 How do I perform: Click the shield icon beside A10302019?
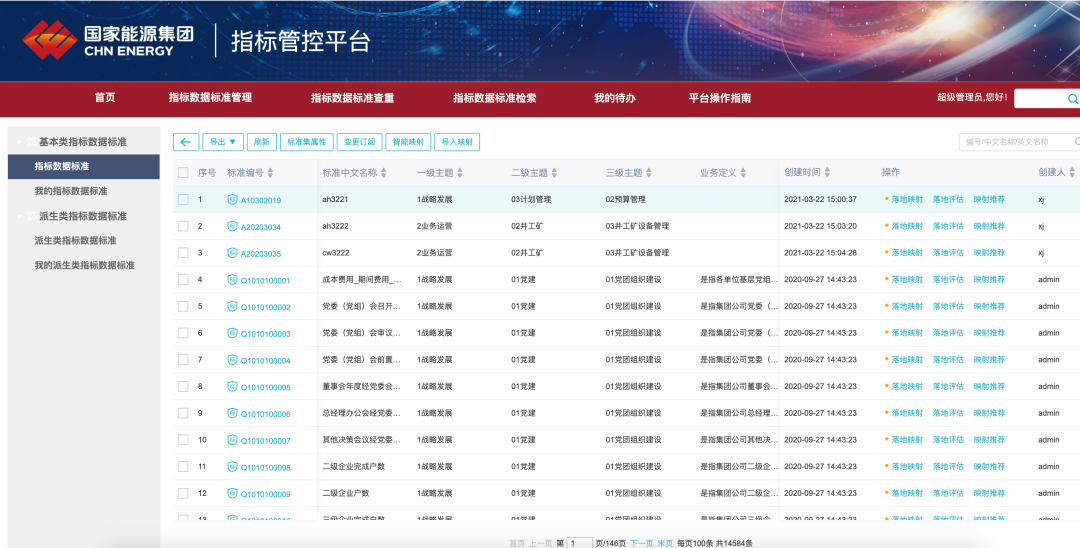pyautogui.click(x=232, y=200)
